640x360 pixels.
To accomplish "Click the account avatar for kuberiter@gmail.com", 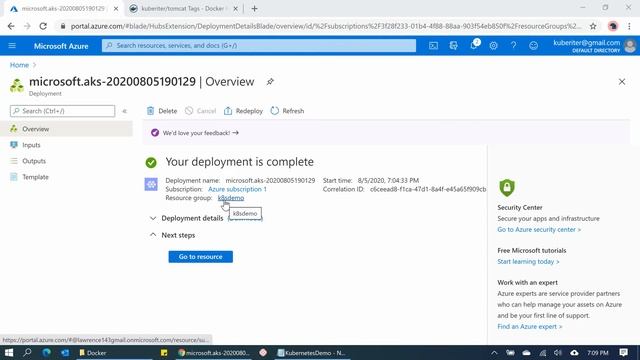I will (630, 46).
